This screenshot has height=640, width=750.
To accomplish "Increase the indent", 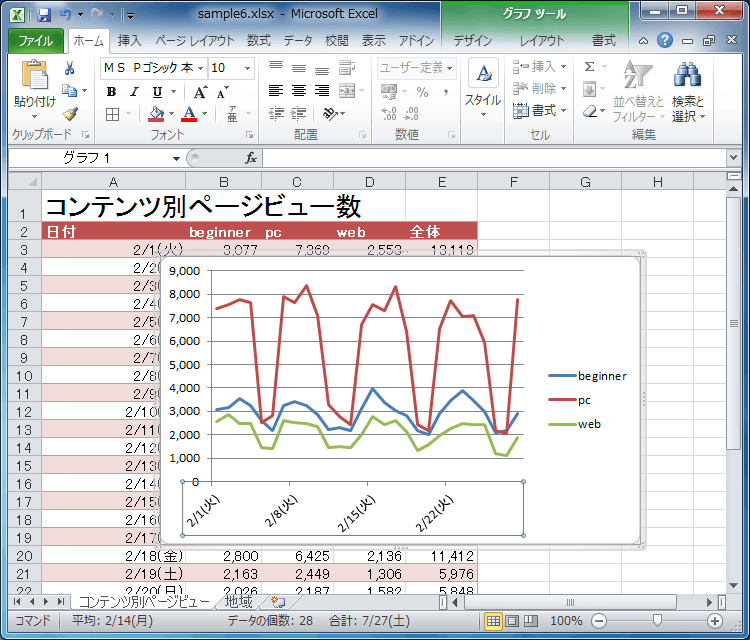I will [299, 114].
